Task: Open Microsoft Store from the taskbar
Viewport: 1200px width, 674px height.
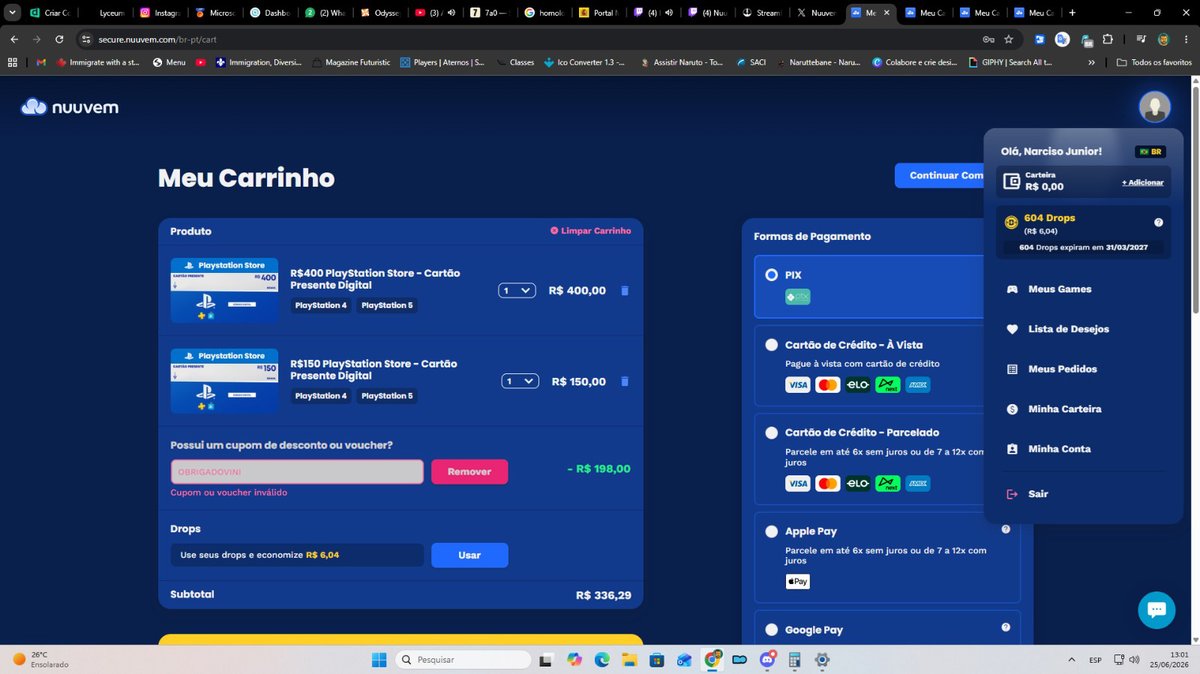Action: point(657,660)
